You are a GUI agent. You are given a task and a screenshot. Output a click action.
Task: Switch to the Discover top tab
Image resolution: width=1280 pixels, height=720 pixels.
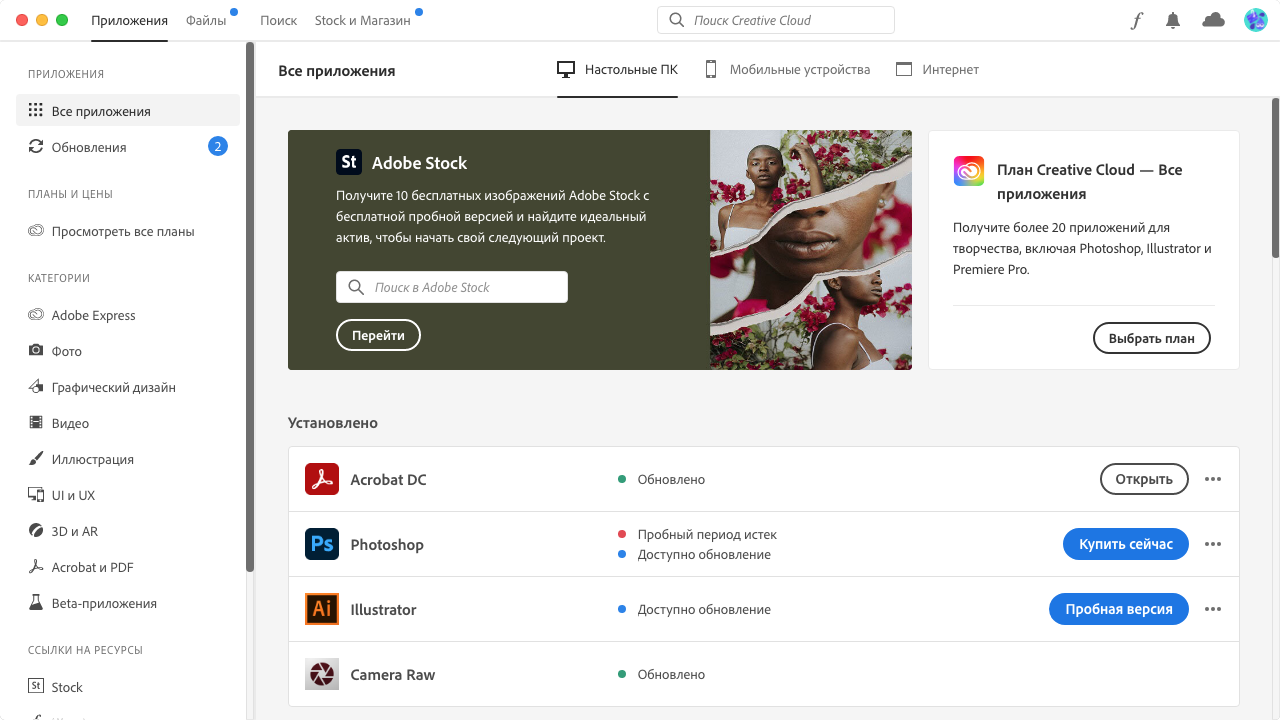[x=279, y=20]
